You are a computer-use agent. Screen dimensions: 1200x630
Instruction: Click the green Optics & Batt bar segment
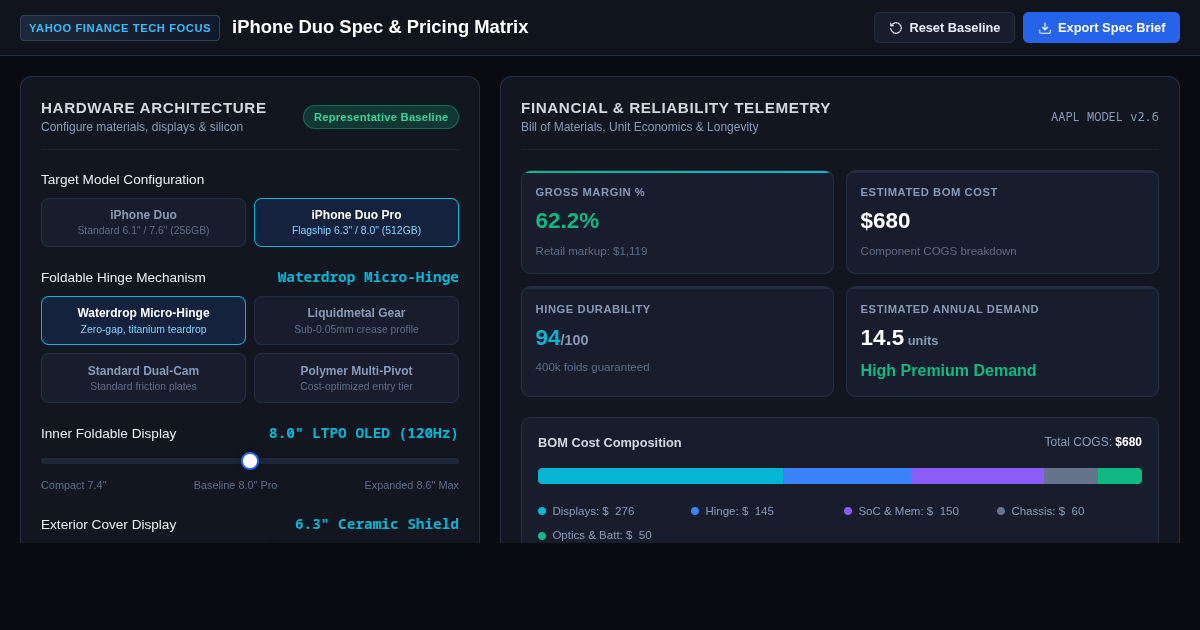pos(1120,476)
